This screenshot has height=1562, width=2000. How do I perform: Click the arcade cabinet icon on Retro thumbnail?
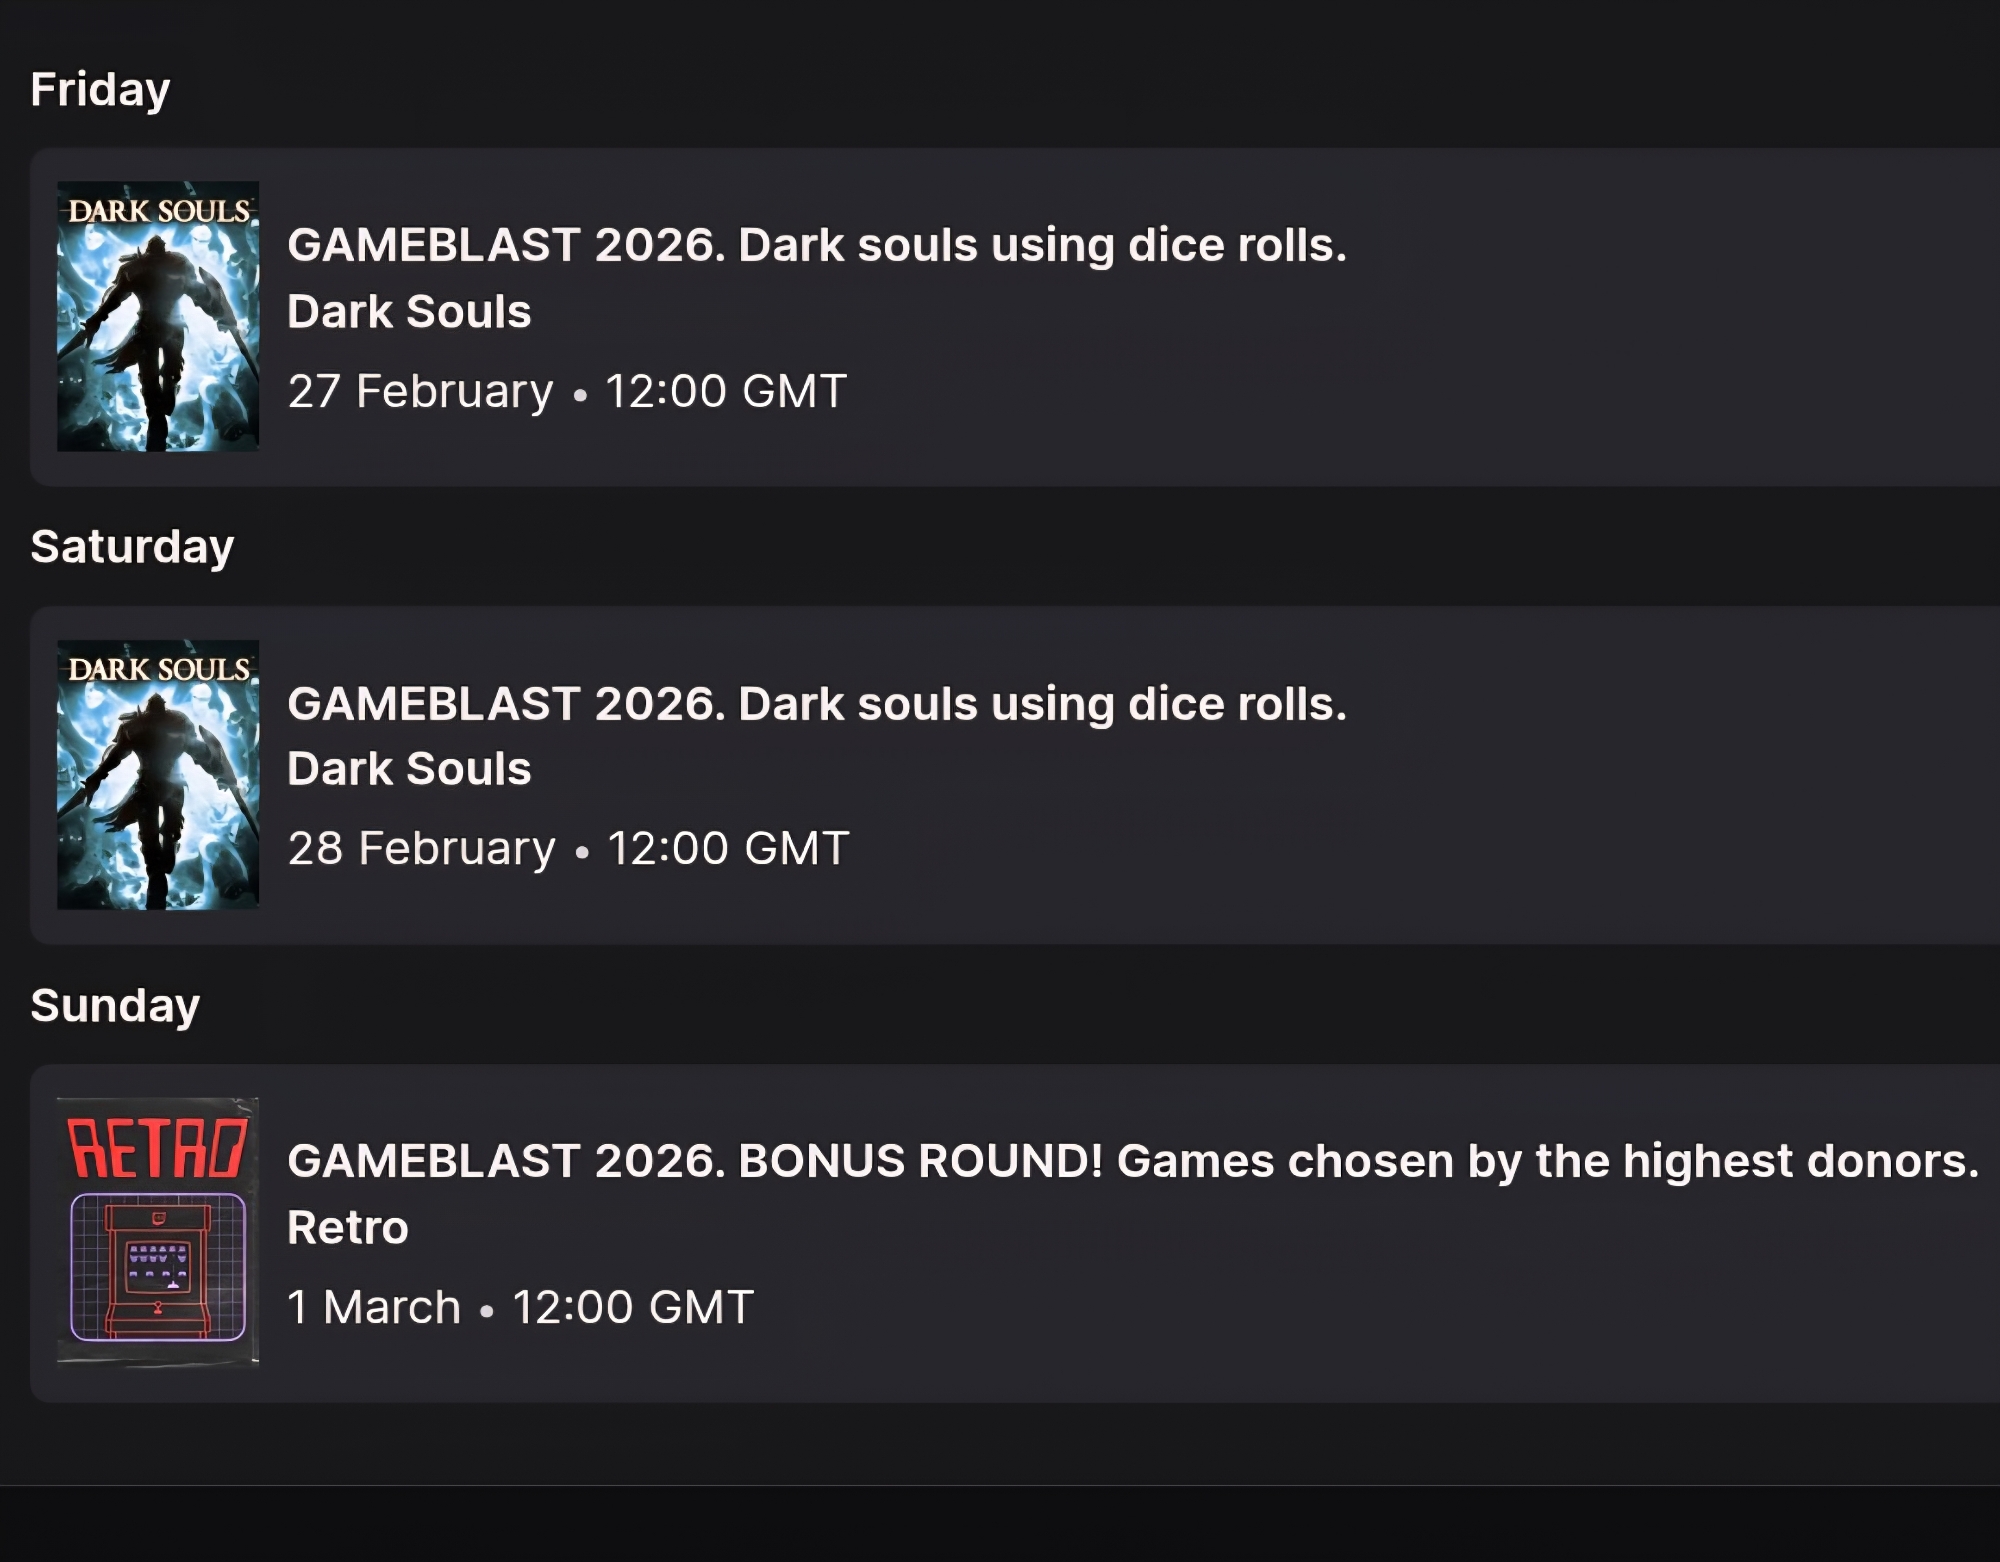[x=158, y=1267]
